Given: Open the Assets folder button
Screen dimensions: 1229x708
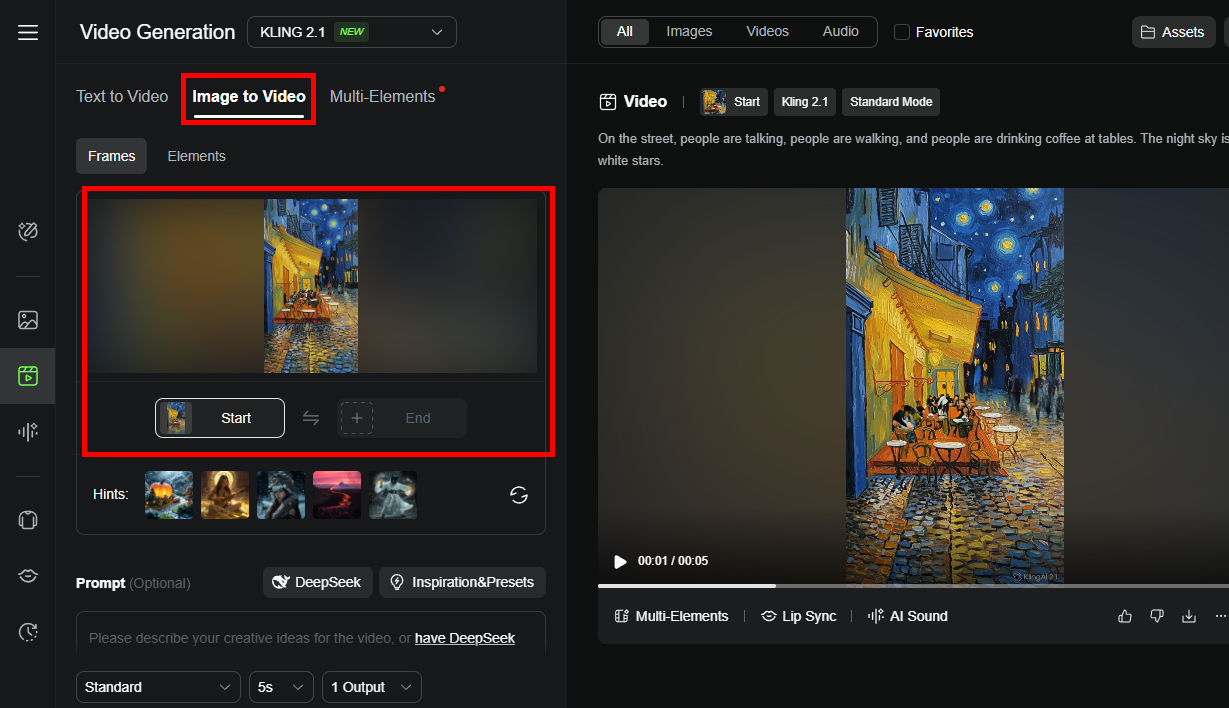Looking at the screenshot, I should 1174,32.
